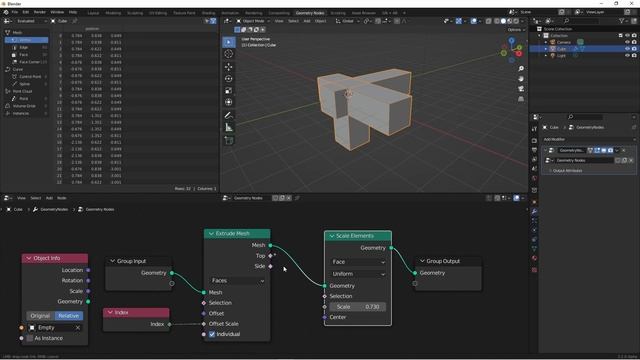Open the Render menu
Image resolution: width=640 pixels, height=360 pixels.
[x=40, y=12]
